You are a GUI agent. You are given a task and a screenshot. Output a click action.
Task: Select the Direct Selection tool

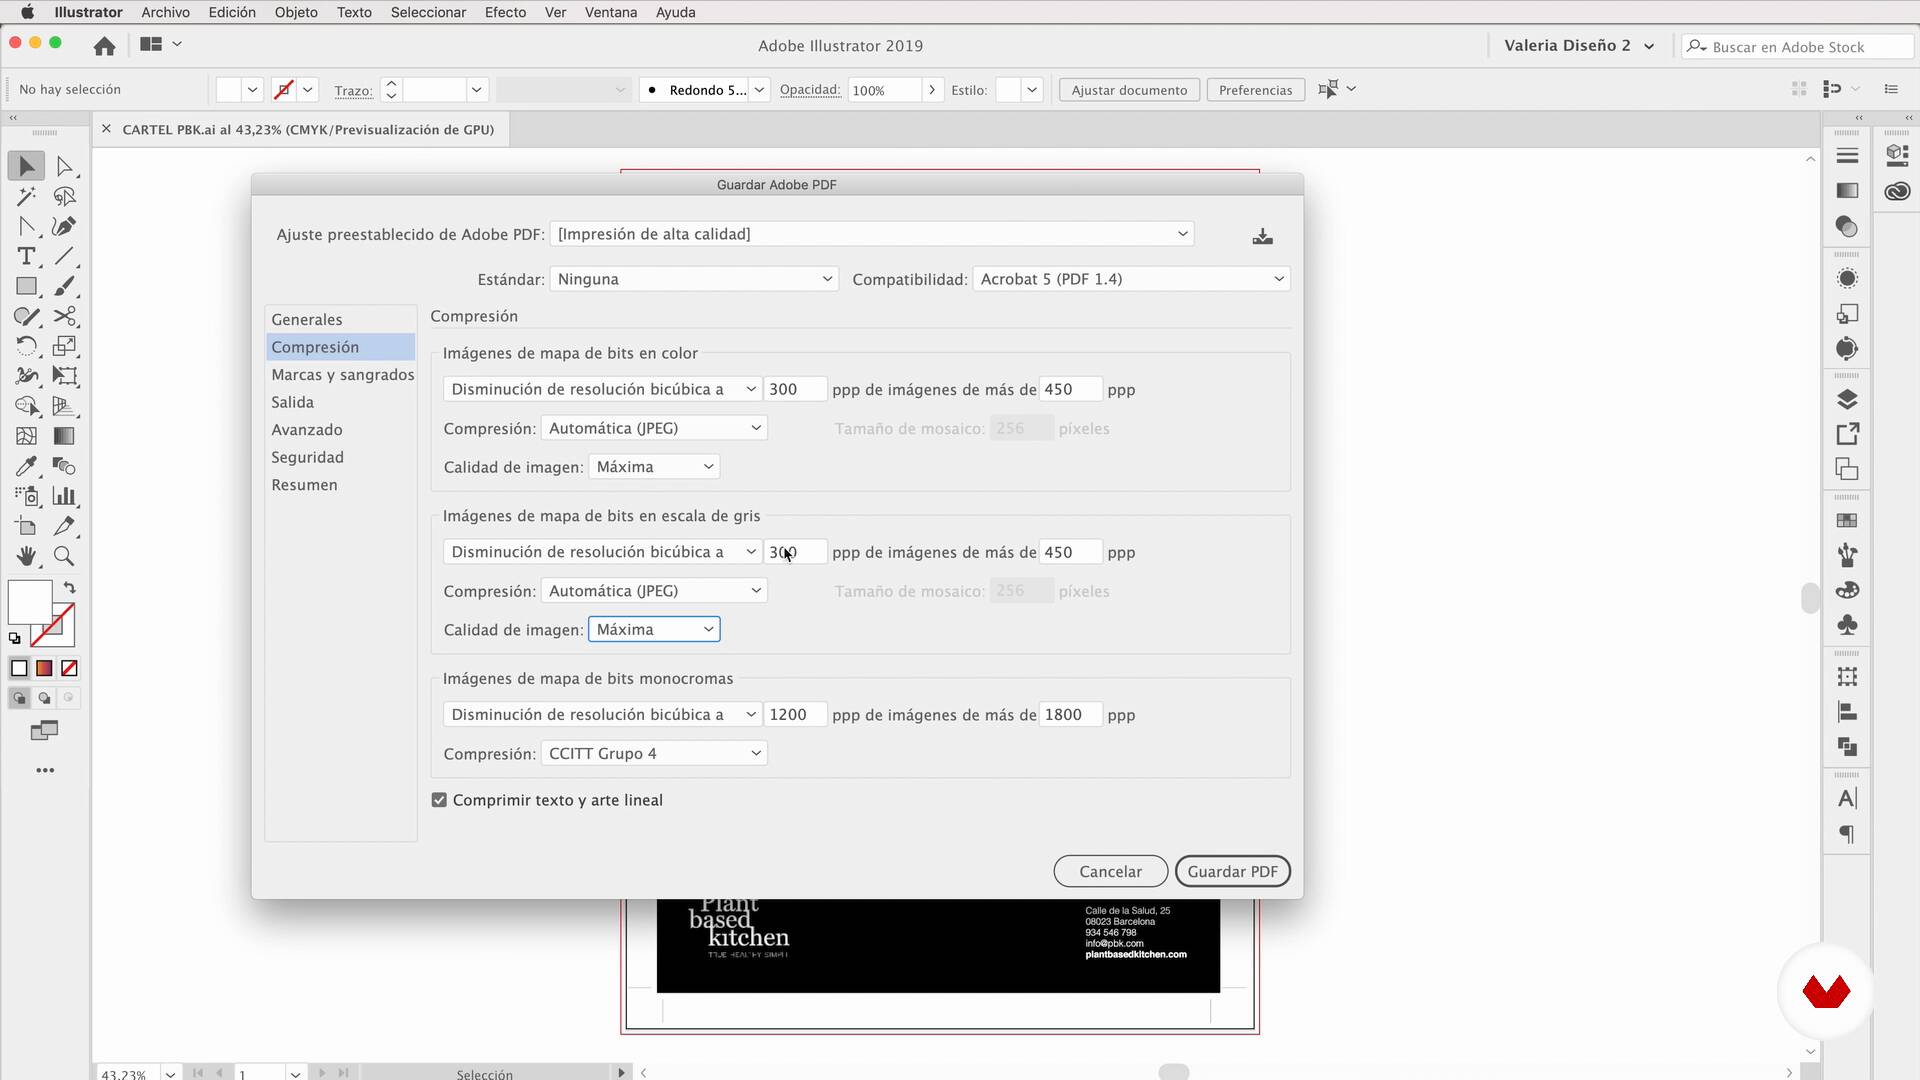64,166
